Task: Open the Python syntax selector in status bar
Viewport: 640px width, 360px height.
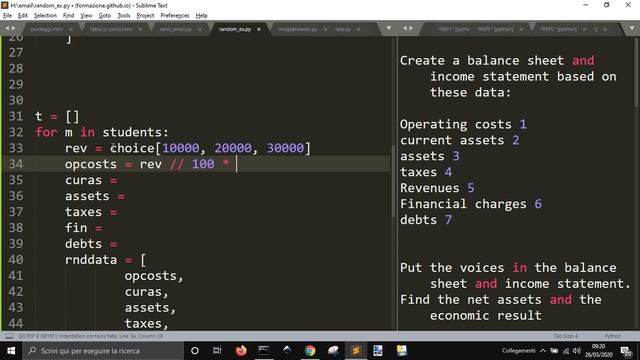Action: (x=612, y=336)
